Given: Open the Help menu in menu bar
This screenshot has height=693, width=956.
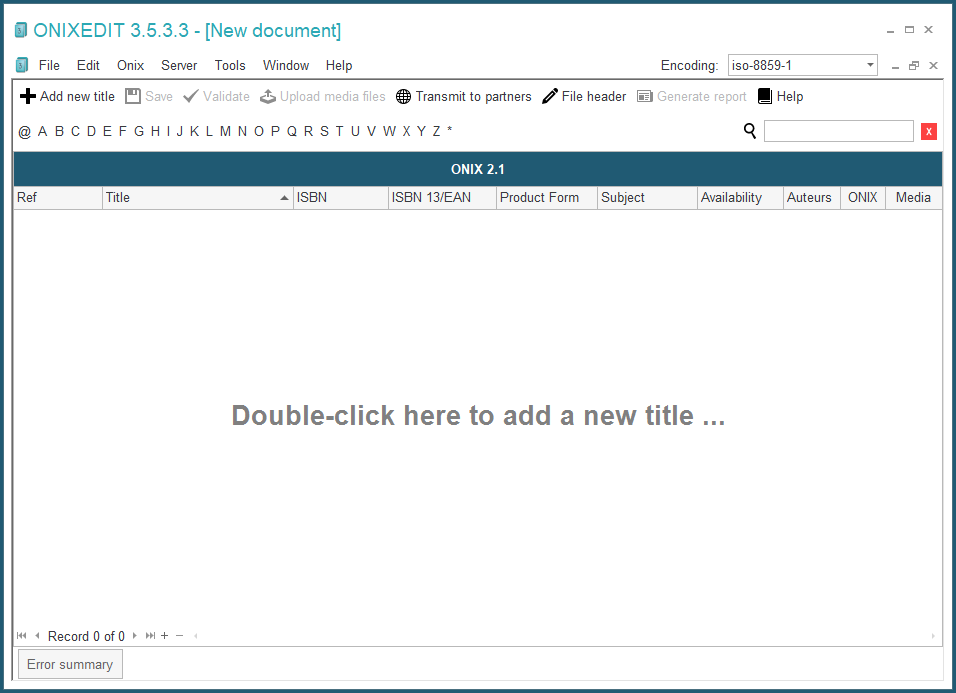Looking at the screenshot, I should 339,65.
